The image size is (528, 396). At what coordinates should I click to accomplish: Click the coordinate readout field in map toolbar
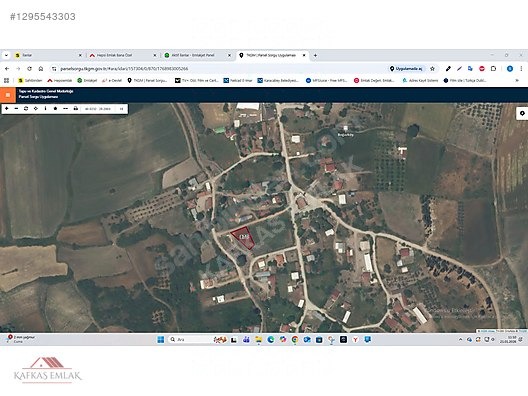[x=98, y=109]
